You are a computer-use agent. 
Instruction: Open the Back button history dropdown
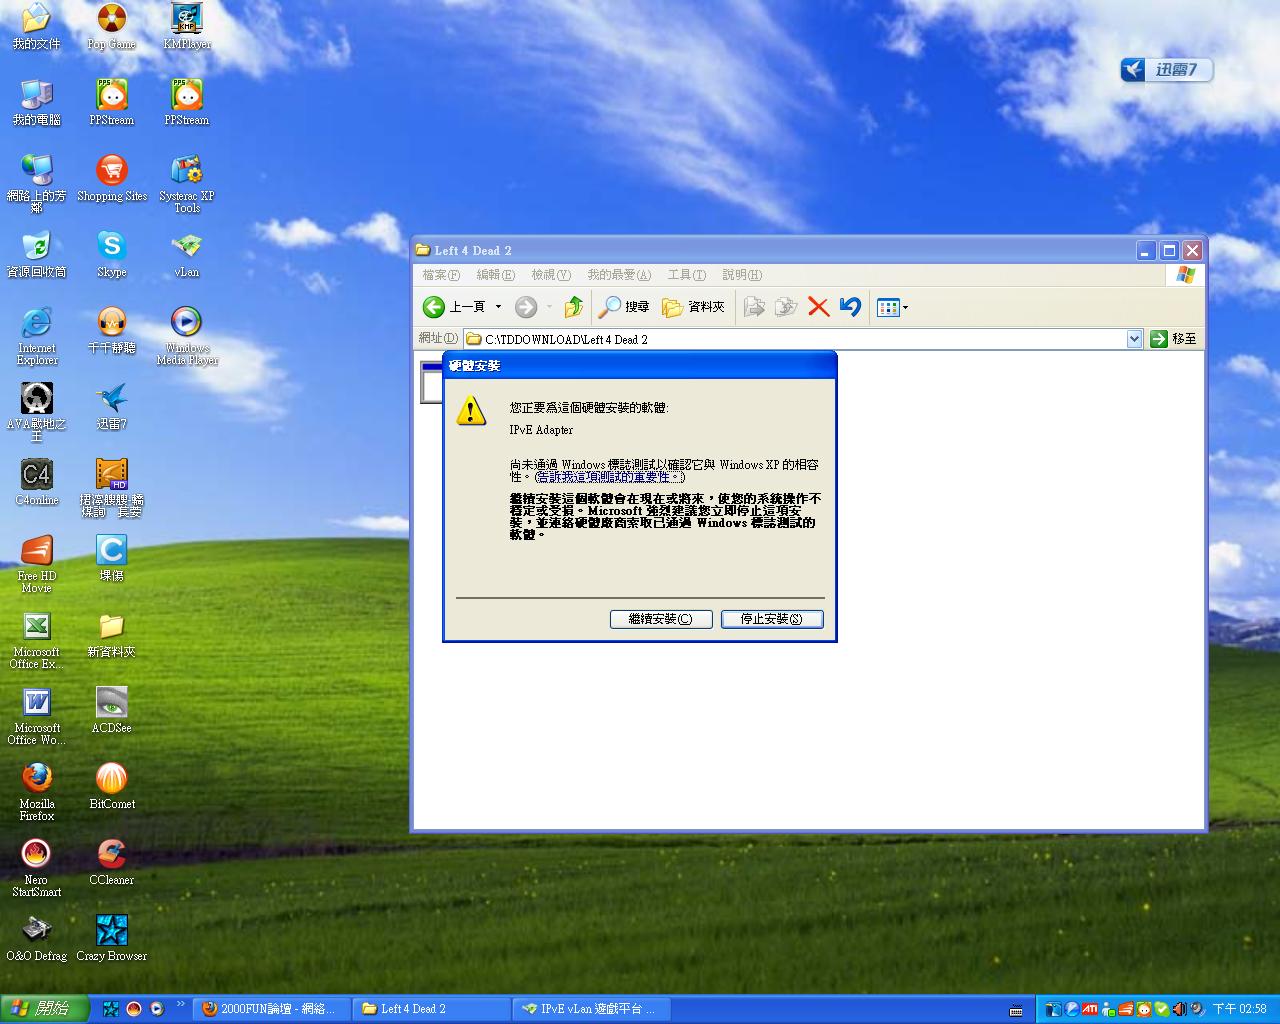click(498, 307)
